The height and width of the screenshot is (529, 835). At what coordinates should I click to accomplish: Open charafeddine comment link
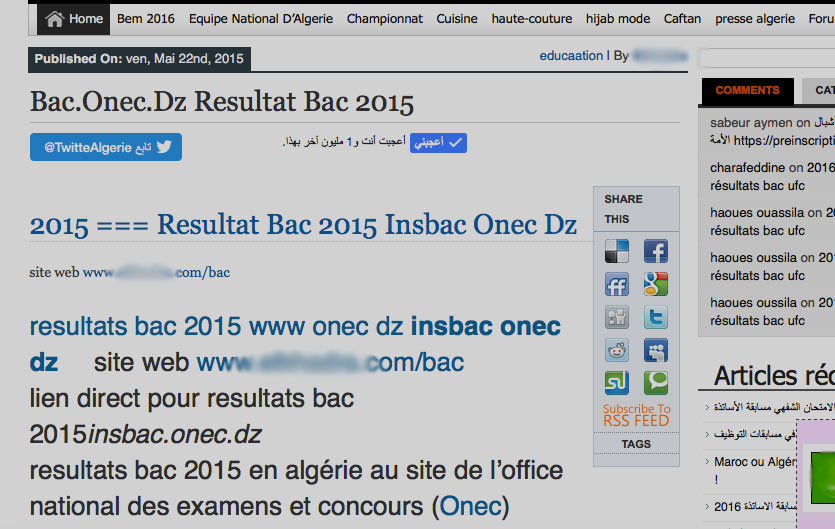(747, 167)
